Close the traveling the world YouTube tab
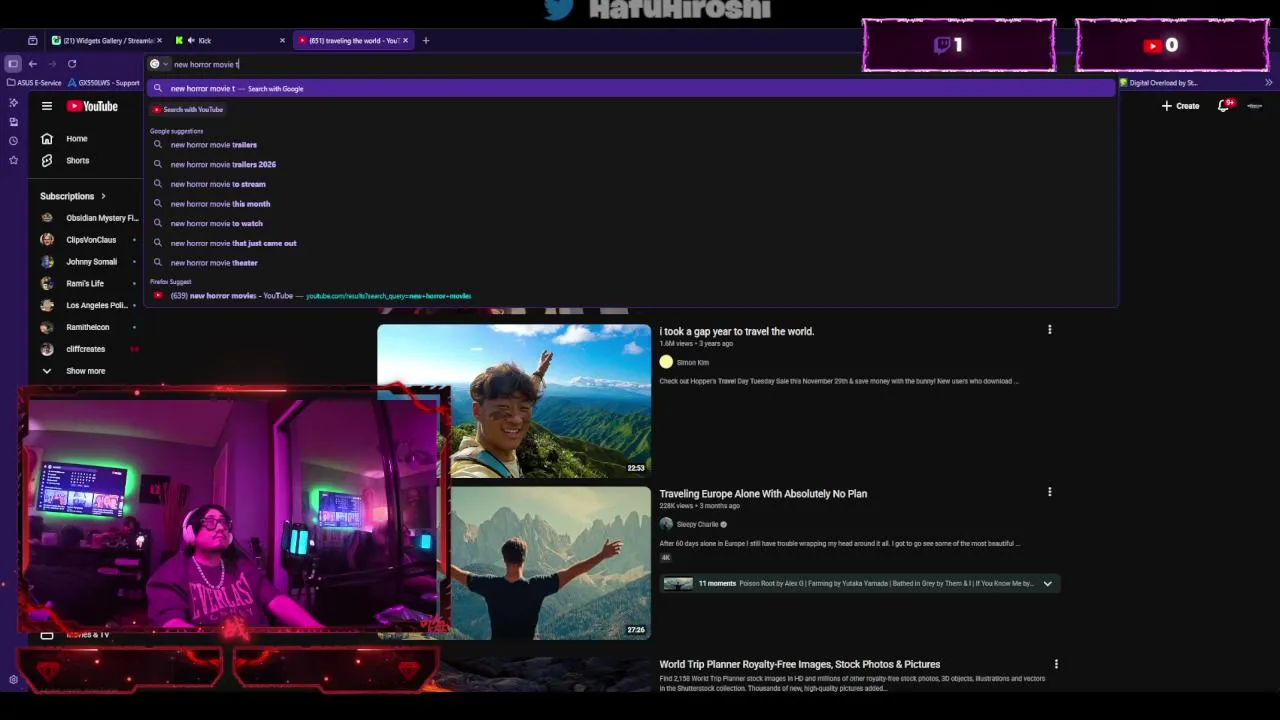This screenshot has height=720, width=1280. click(x=405, y=41)
